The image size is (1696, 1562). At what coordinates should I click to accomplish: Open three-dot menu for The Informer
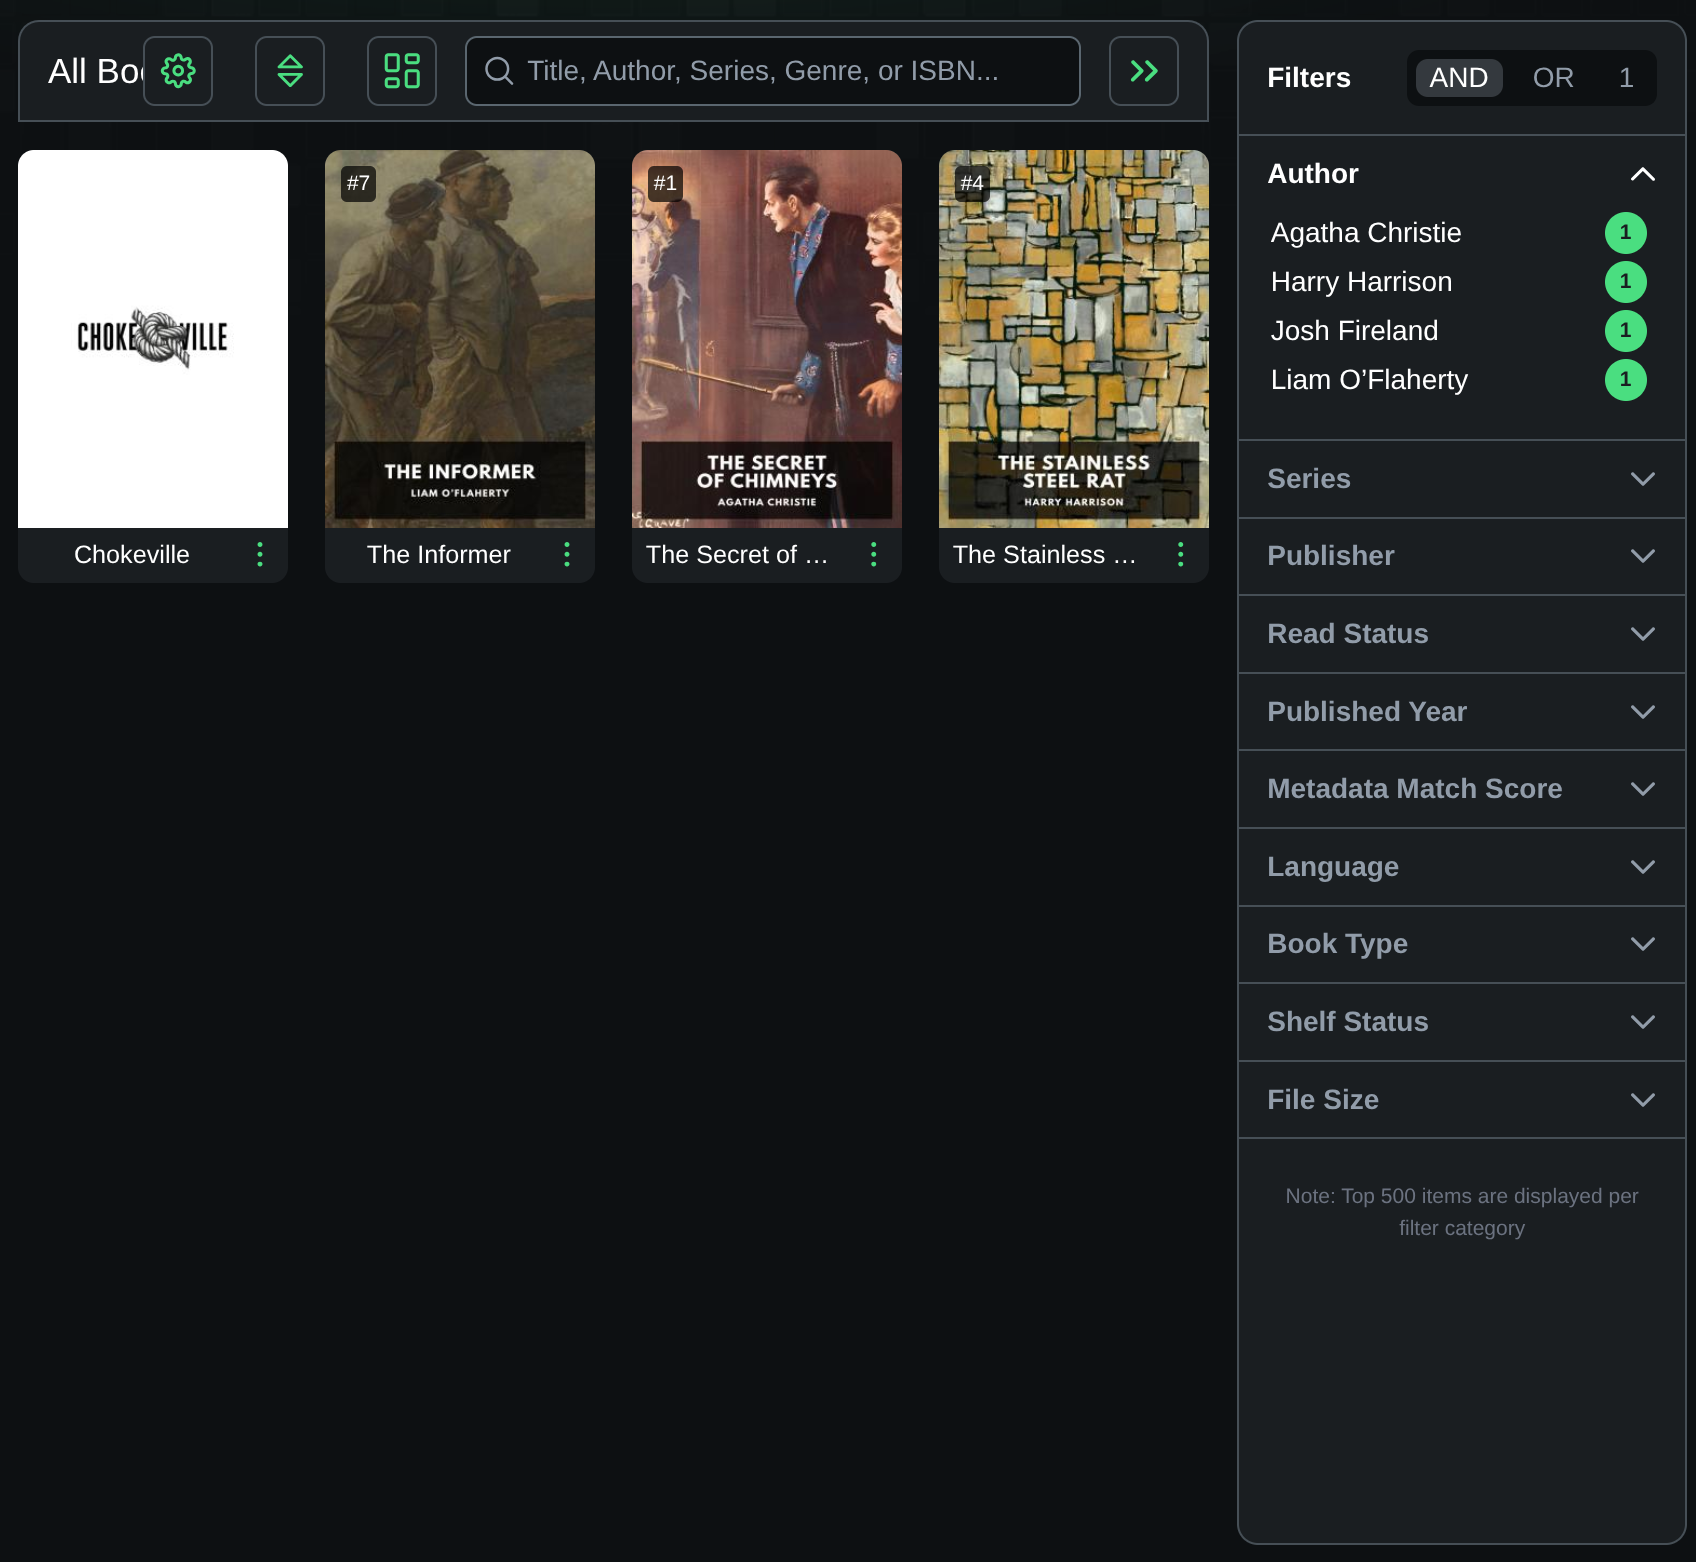(567, 555)
